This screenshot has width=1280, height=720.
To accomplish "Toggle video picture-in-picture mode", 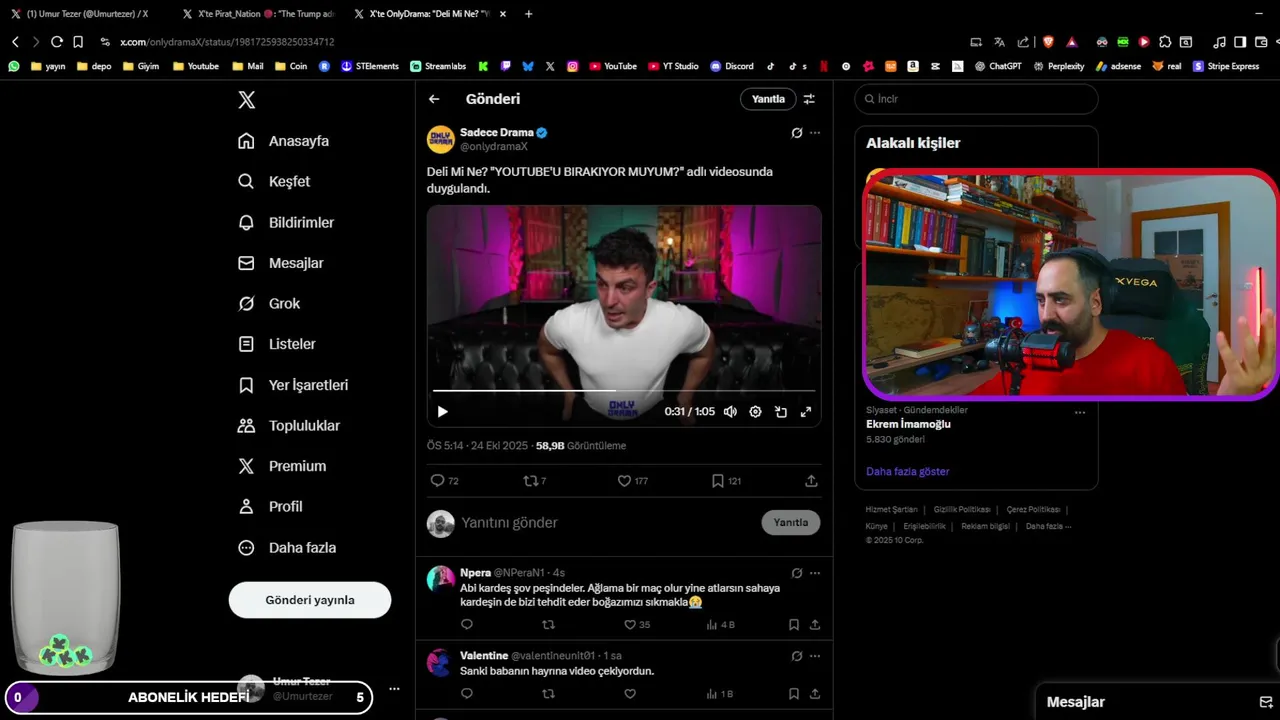I will coord(781,411).
